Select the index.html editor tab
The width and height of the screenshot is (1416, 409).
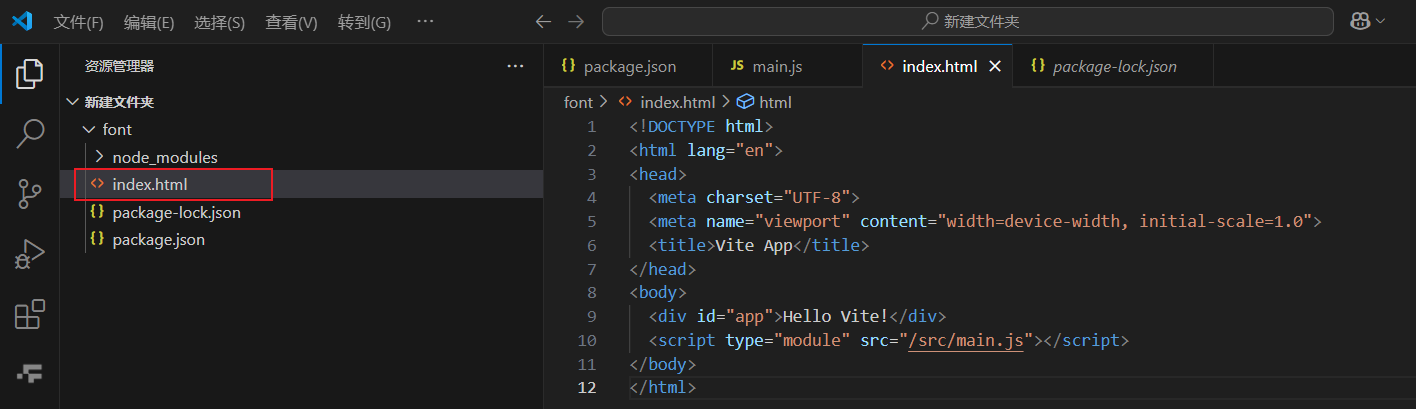pyautogui.click(x=938, y=66)
